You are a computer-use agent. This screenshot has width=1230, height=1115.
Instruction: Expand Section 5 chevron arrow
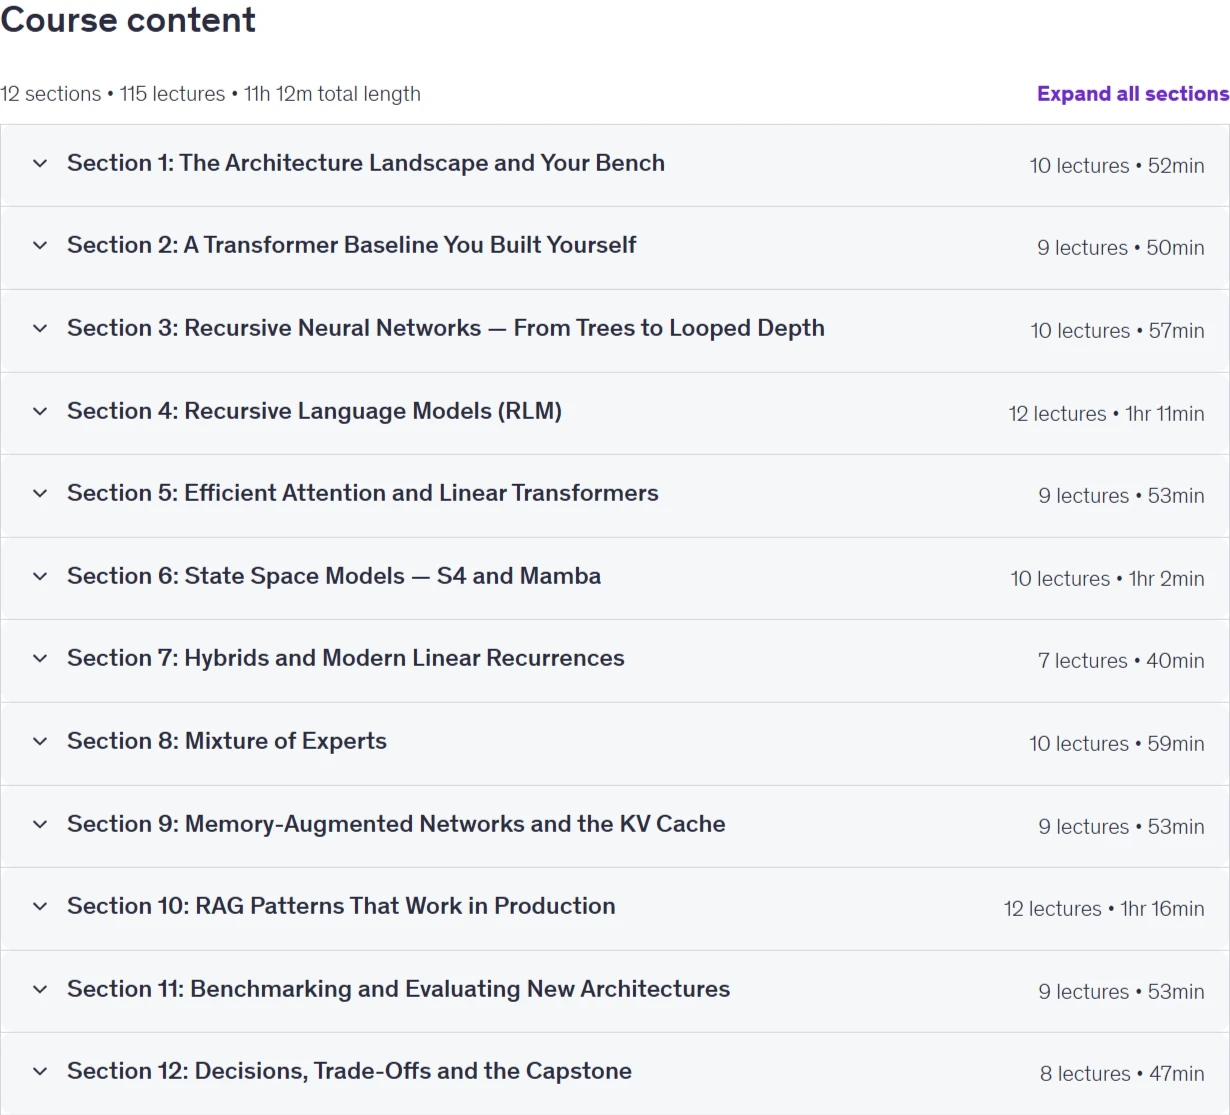[x=40, y=493]
